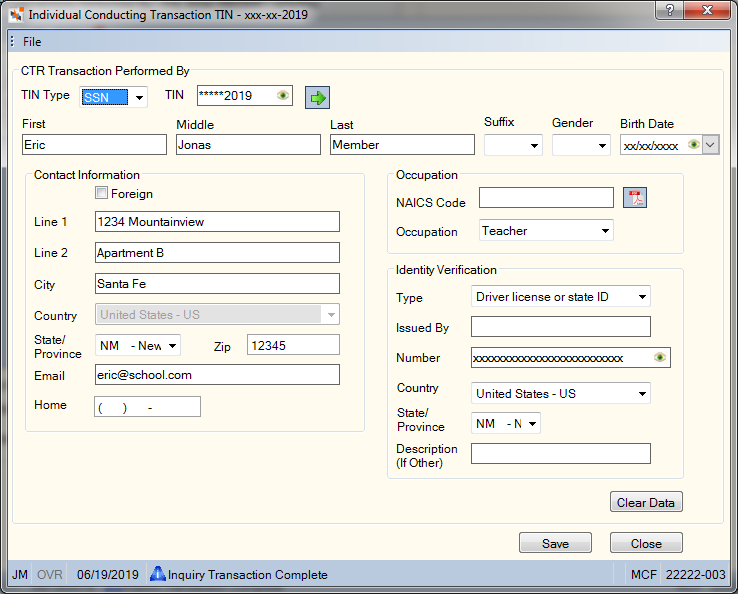Screen dimensions: 738x594
Task: Click the green arrow TIN lookup button
Action: pyautogui.click(x=317, y=97)
